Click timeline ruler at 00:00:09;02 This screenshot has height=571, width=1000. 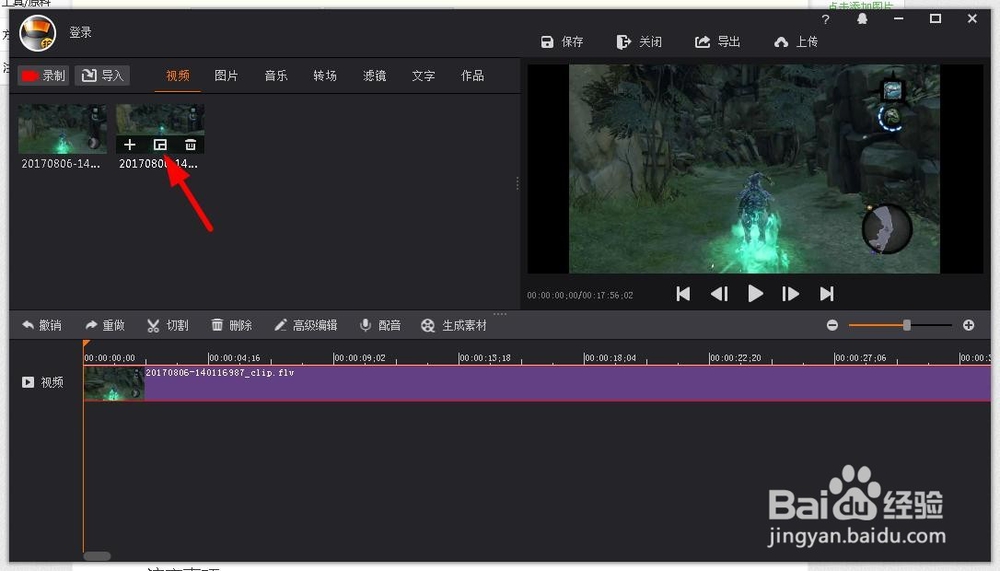coord(360,358)
